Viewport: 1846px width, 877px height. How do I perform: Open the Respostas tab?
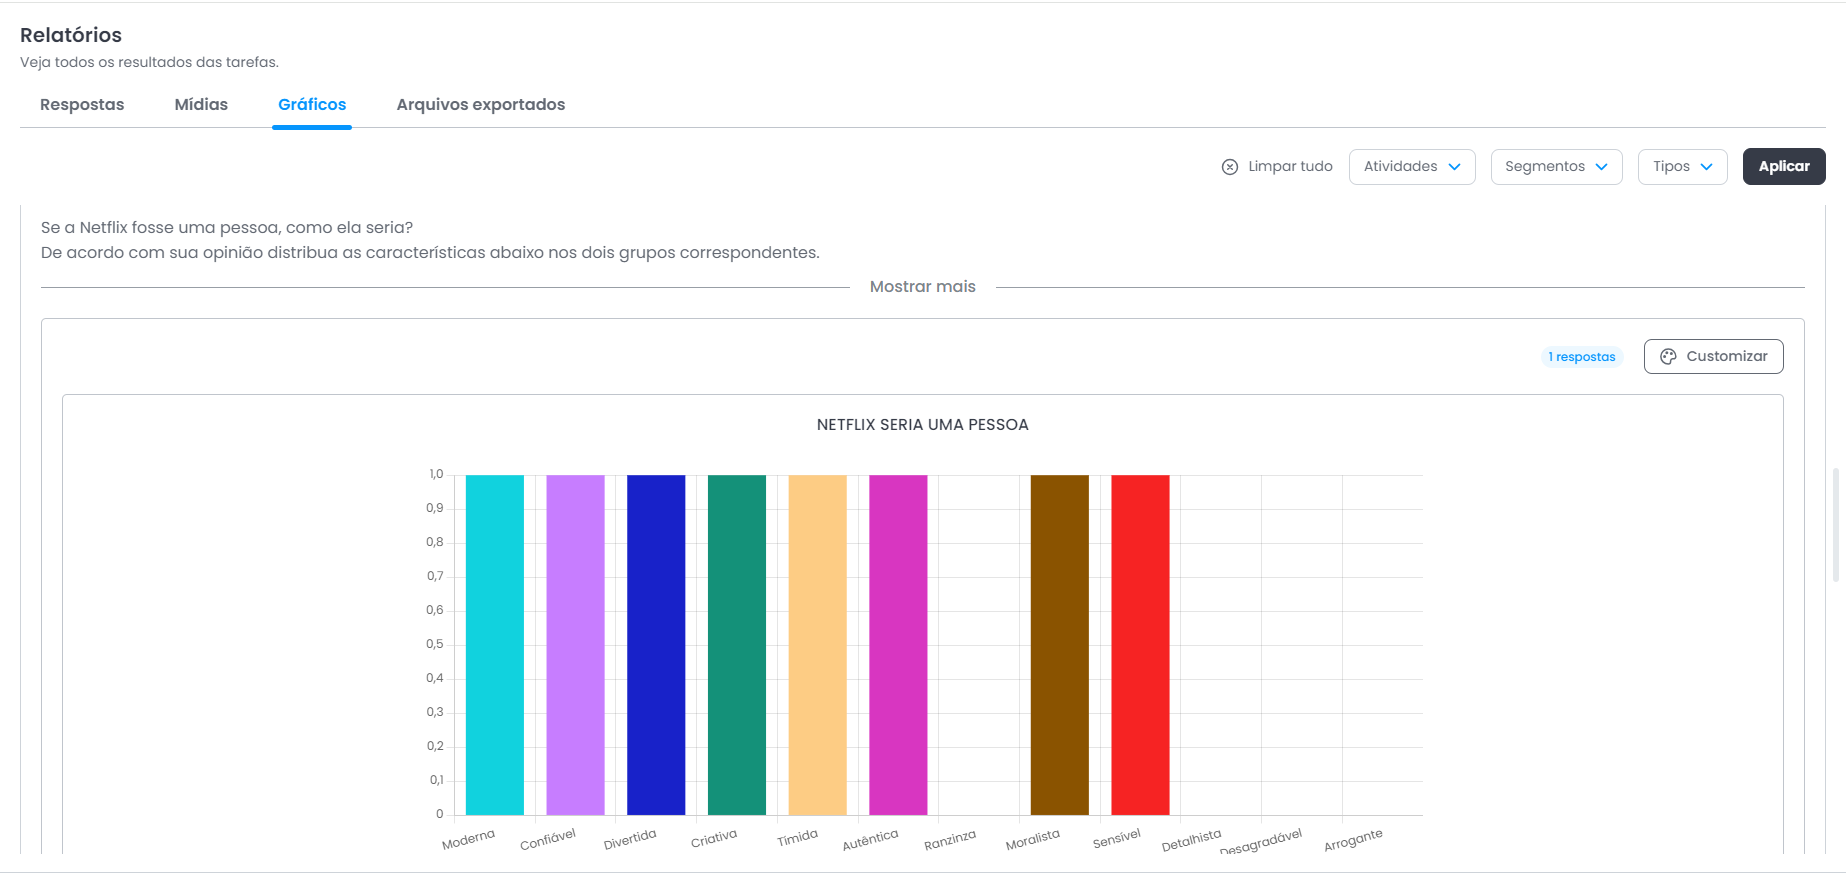coord(82,104)
